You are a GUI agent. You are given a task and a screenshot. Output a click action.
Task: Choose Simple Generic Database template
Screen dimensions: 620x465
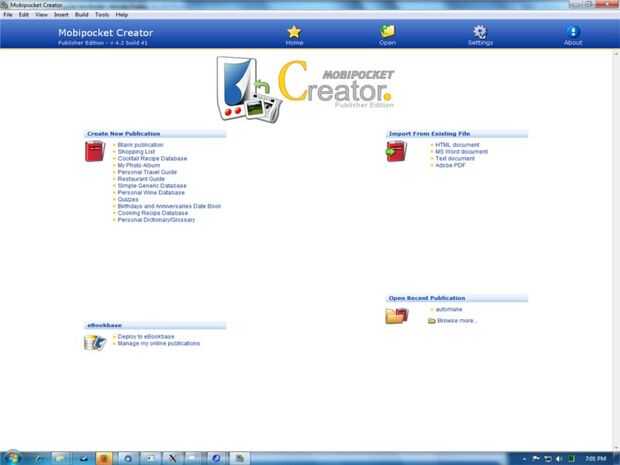(152, 186)
